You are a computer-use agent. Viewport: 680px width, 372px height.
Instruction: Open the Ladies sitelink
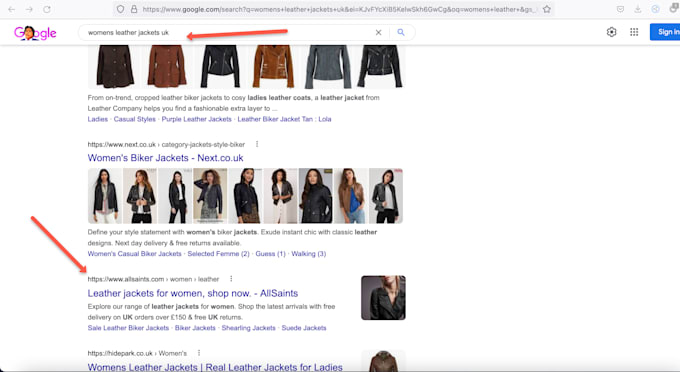pyautogui.click(x=98, y=119)
